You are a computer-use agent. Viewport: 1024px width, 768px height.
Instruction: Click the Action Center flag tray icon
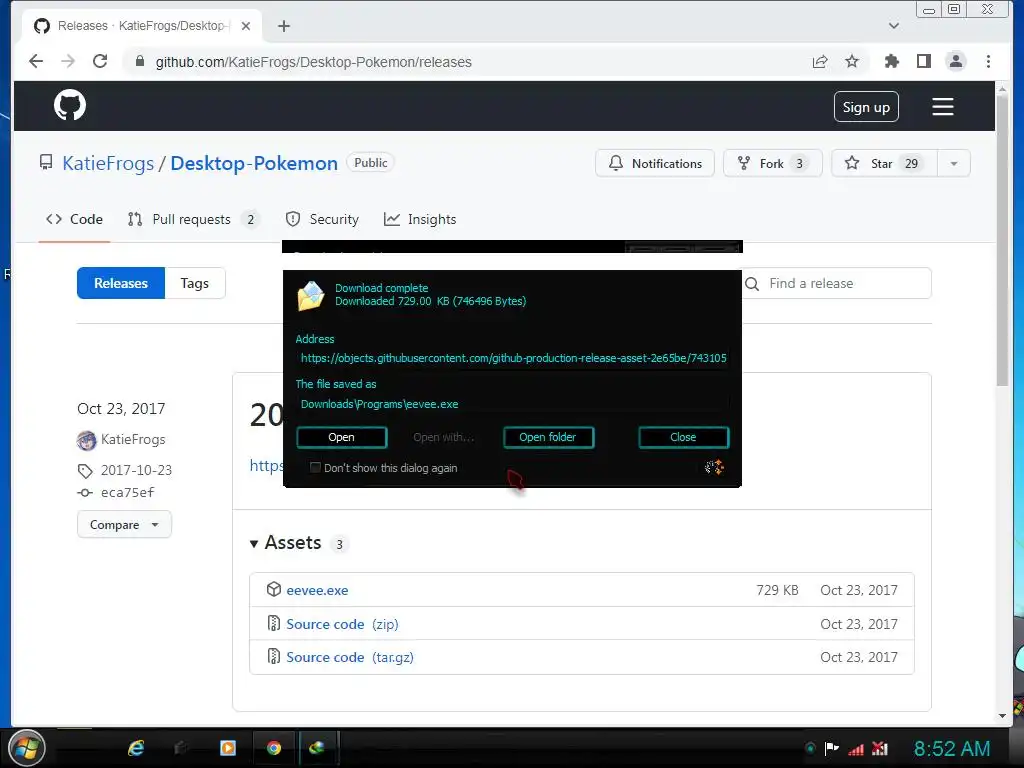831,748
